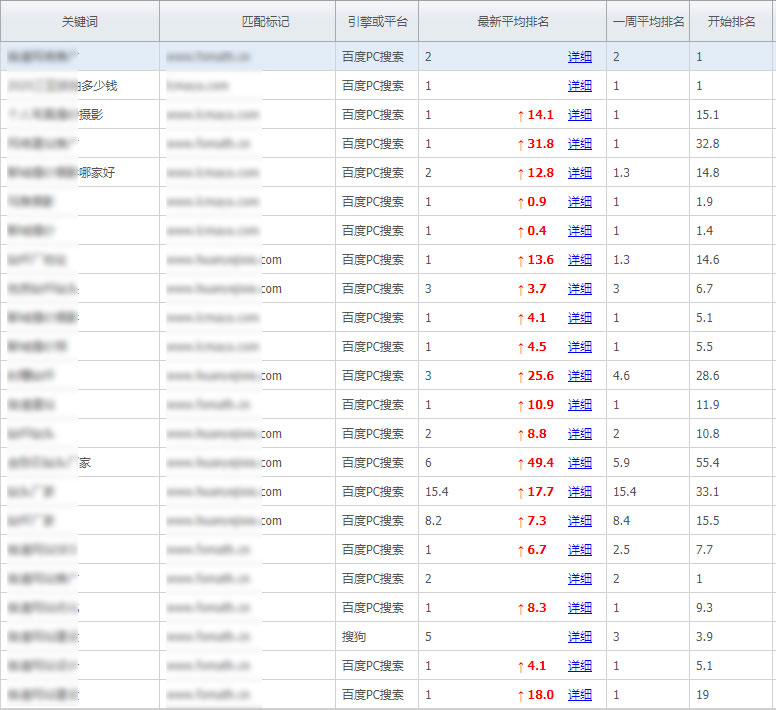
Task: Click the red up arrow next to 0.9
Action: (520, 202)
